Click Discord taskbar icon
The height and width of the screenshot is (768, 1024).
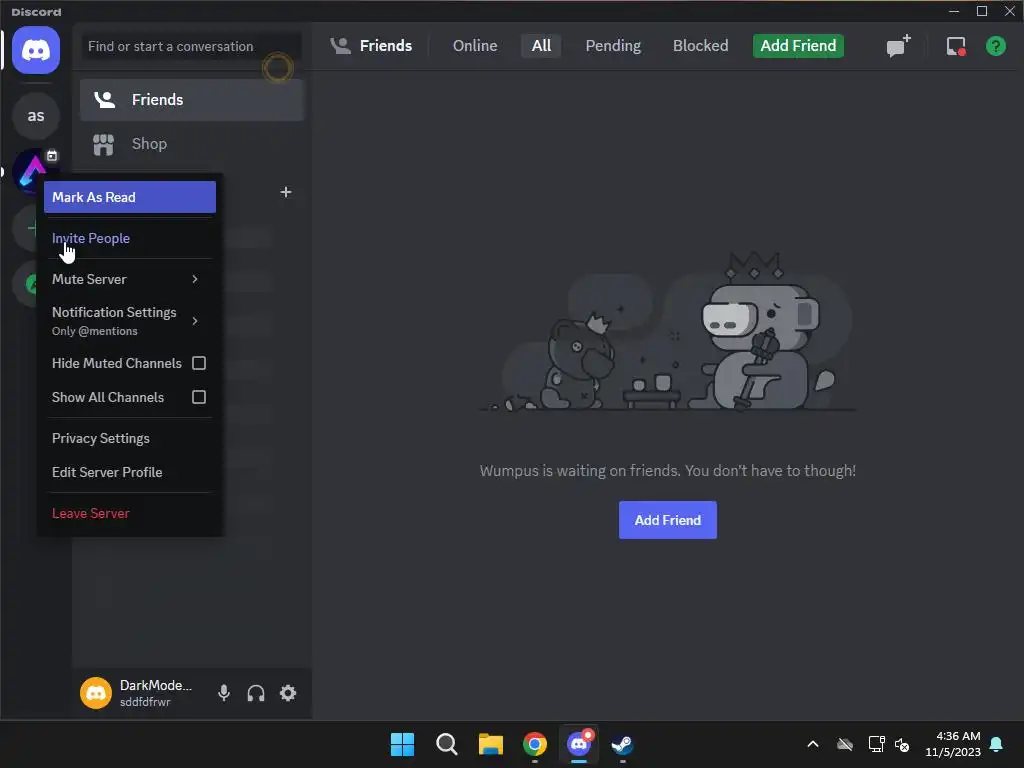tap(579, 744)
